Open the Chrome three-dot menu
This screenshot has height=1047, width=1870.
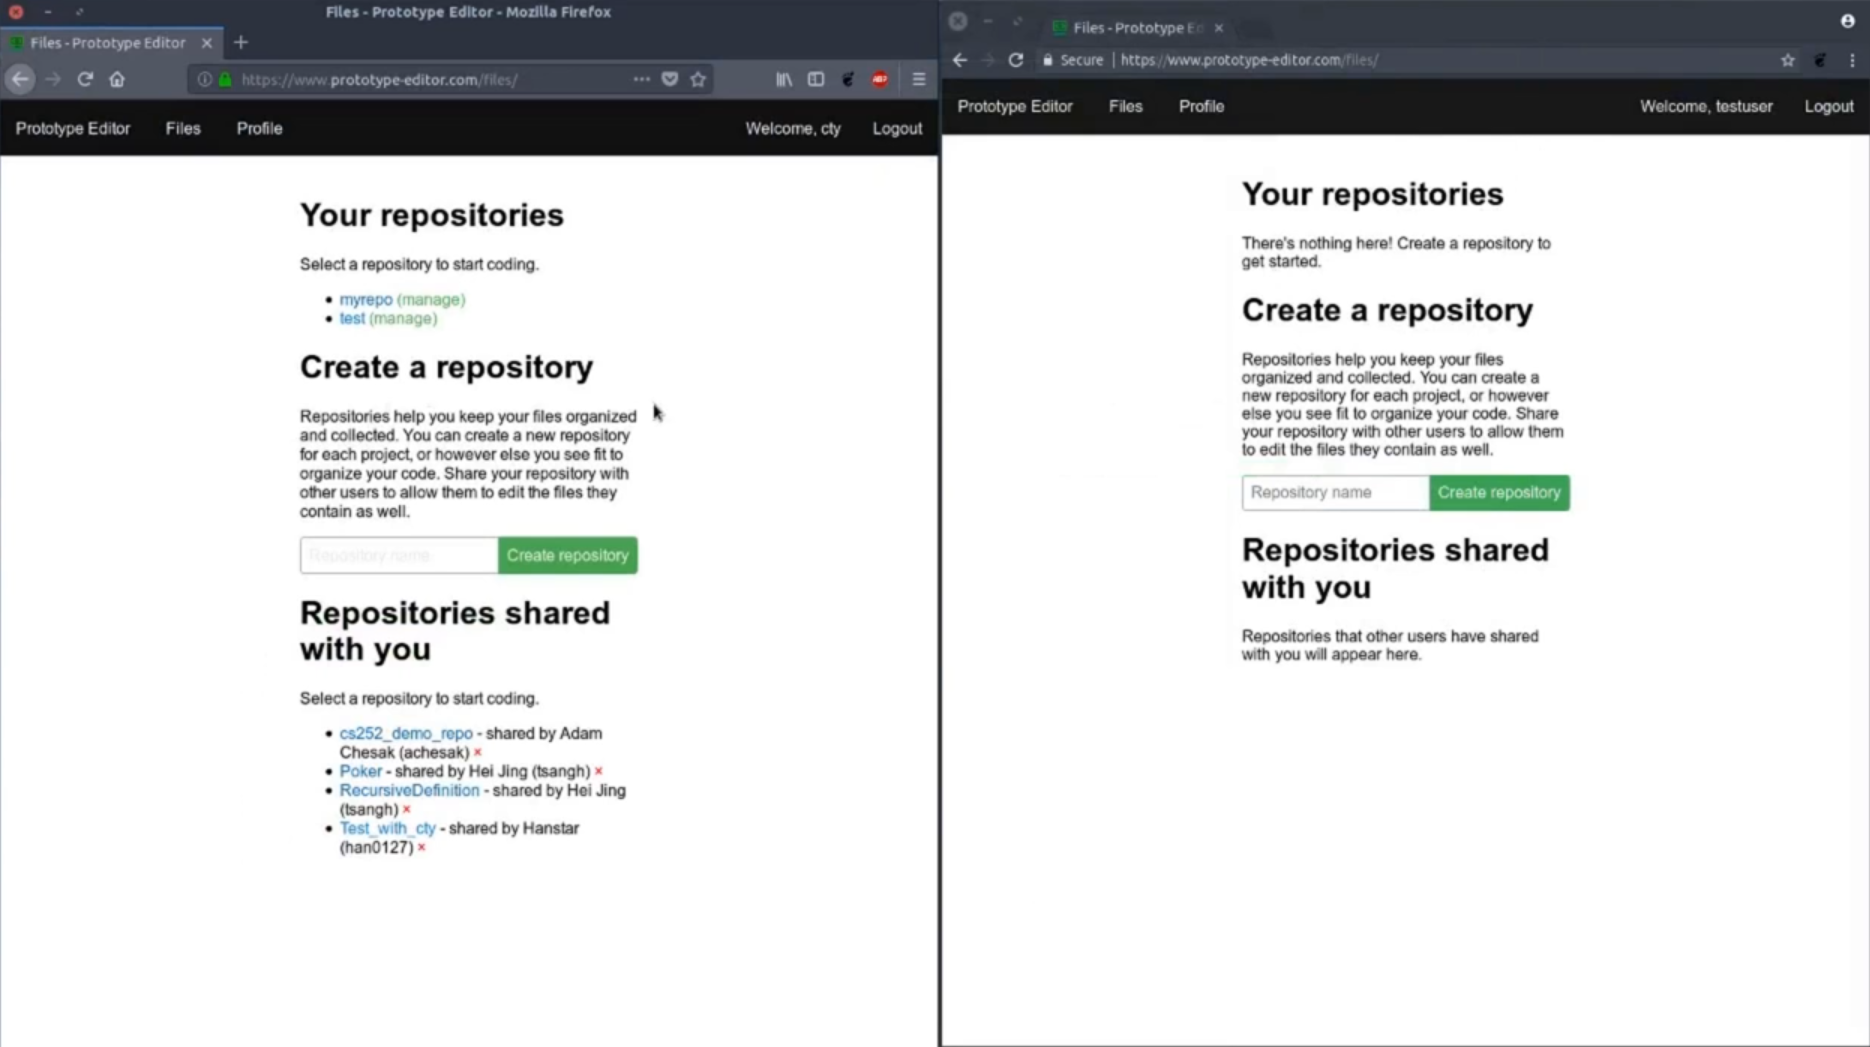click(x=1852, y=60)
